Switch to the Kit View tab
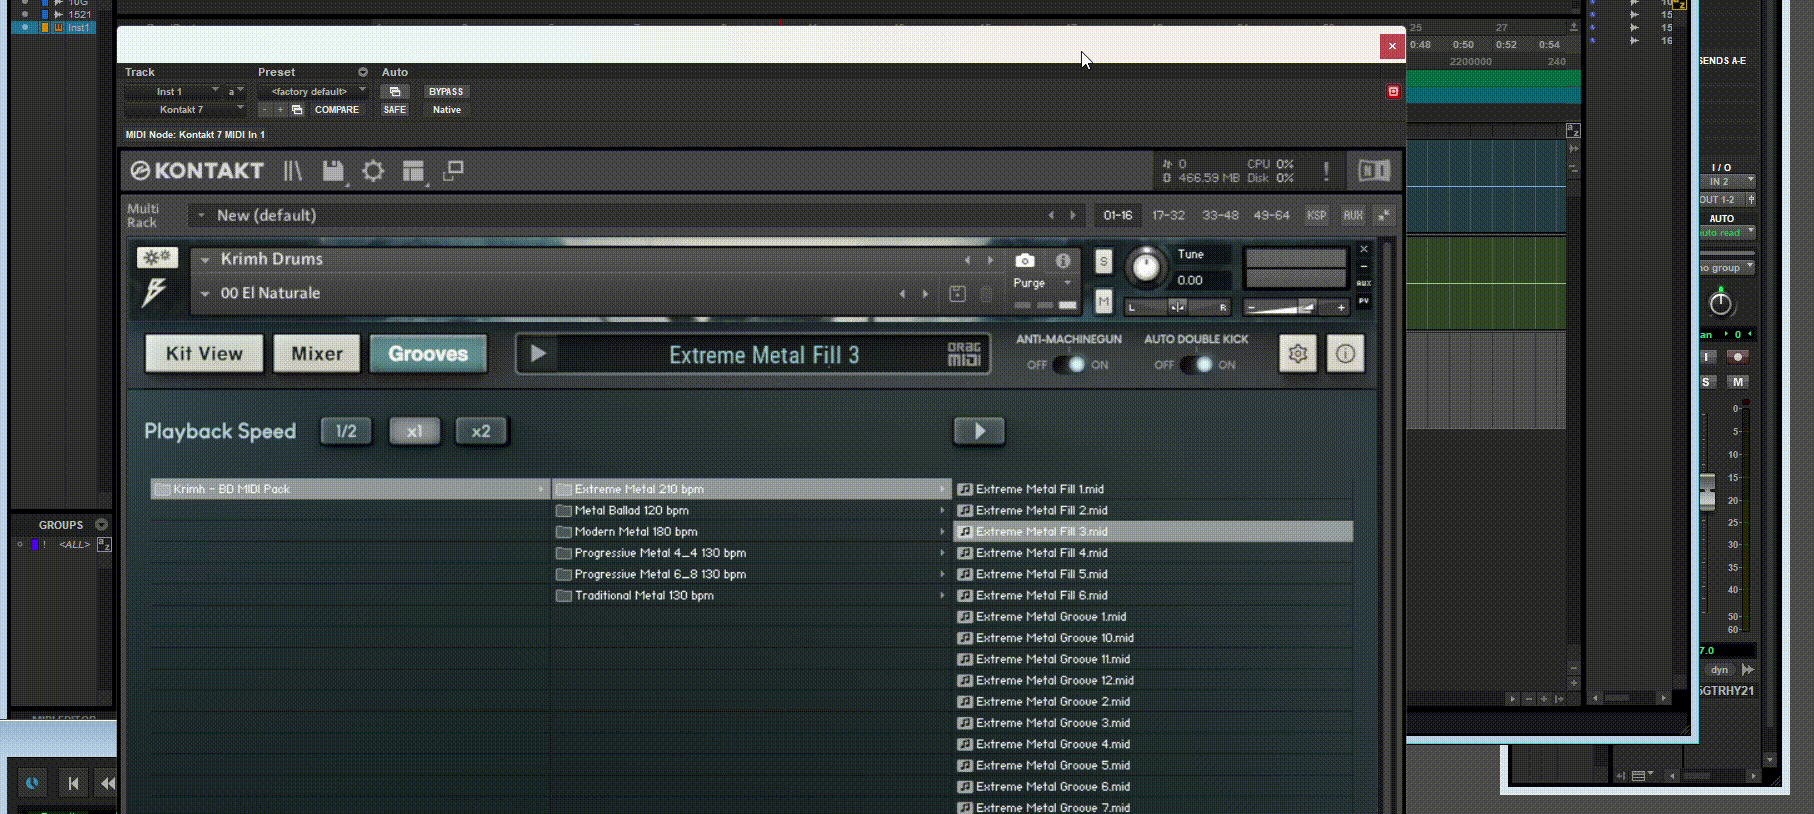This screenshot has height=814, width=1814. point(204,354)
